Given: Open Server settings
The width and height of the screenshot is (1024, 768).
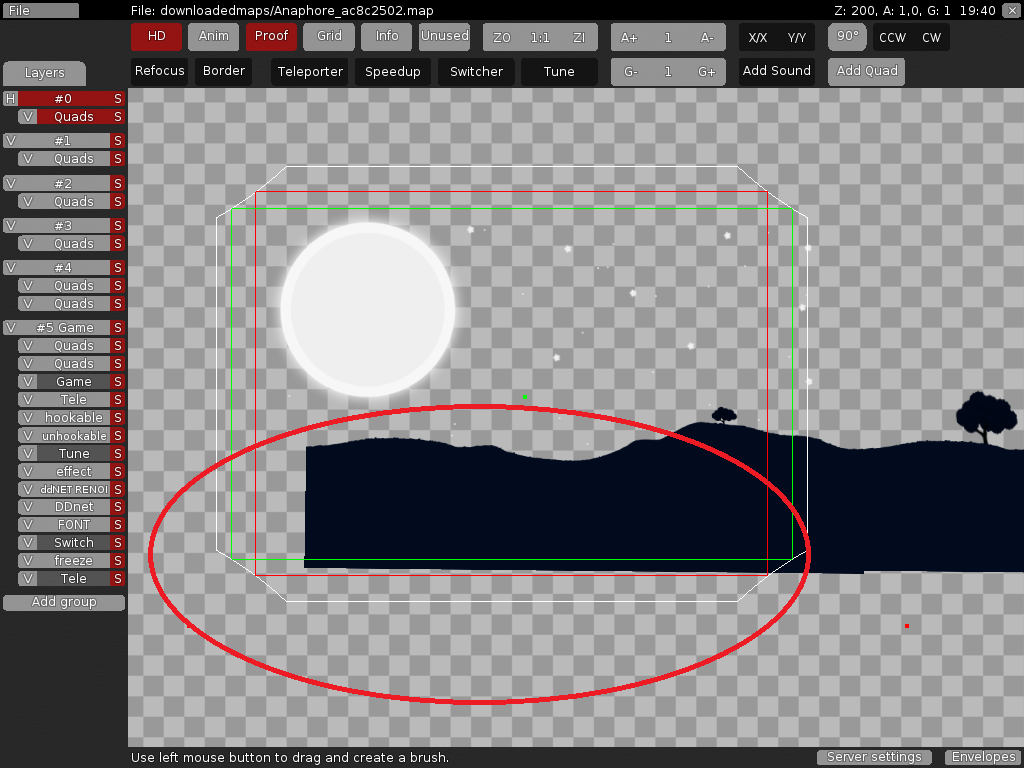Looking at the screenshot, I should [873, 757].
